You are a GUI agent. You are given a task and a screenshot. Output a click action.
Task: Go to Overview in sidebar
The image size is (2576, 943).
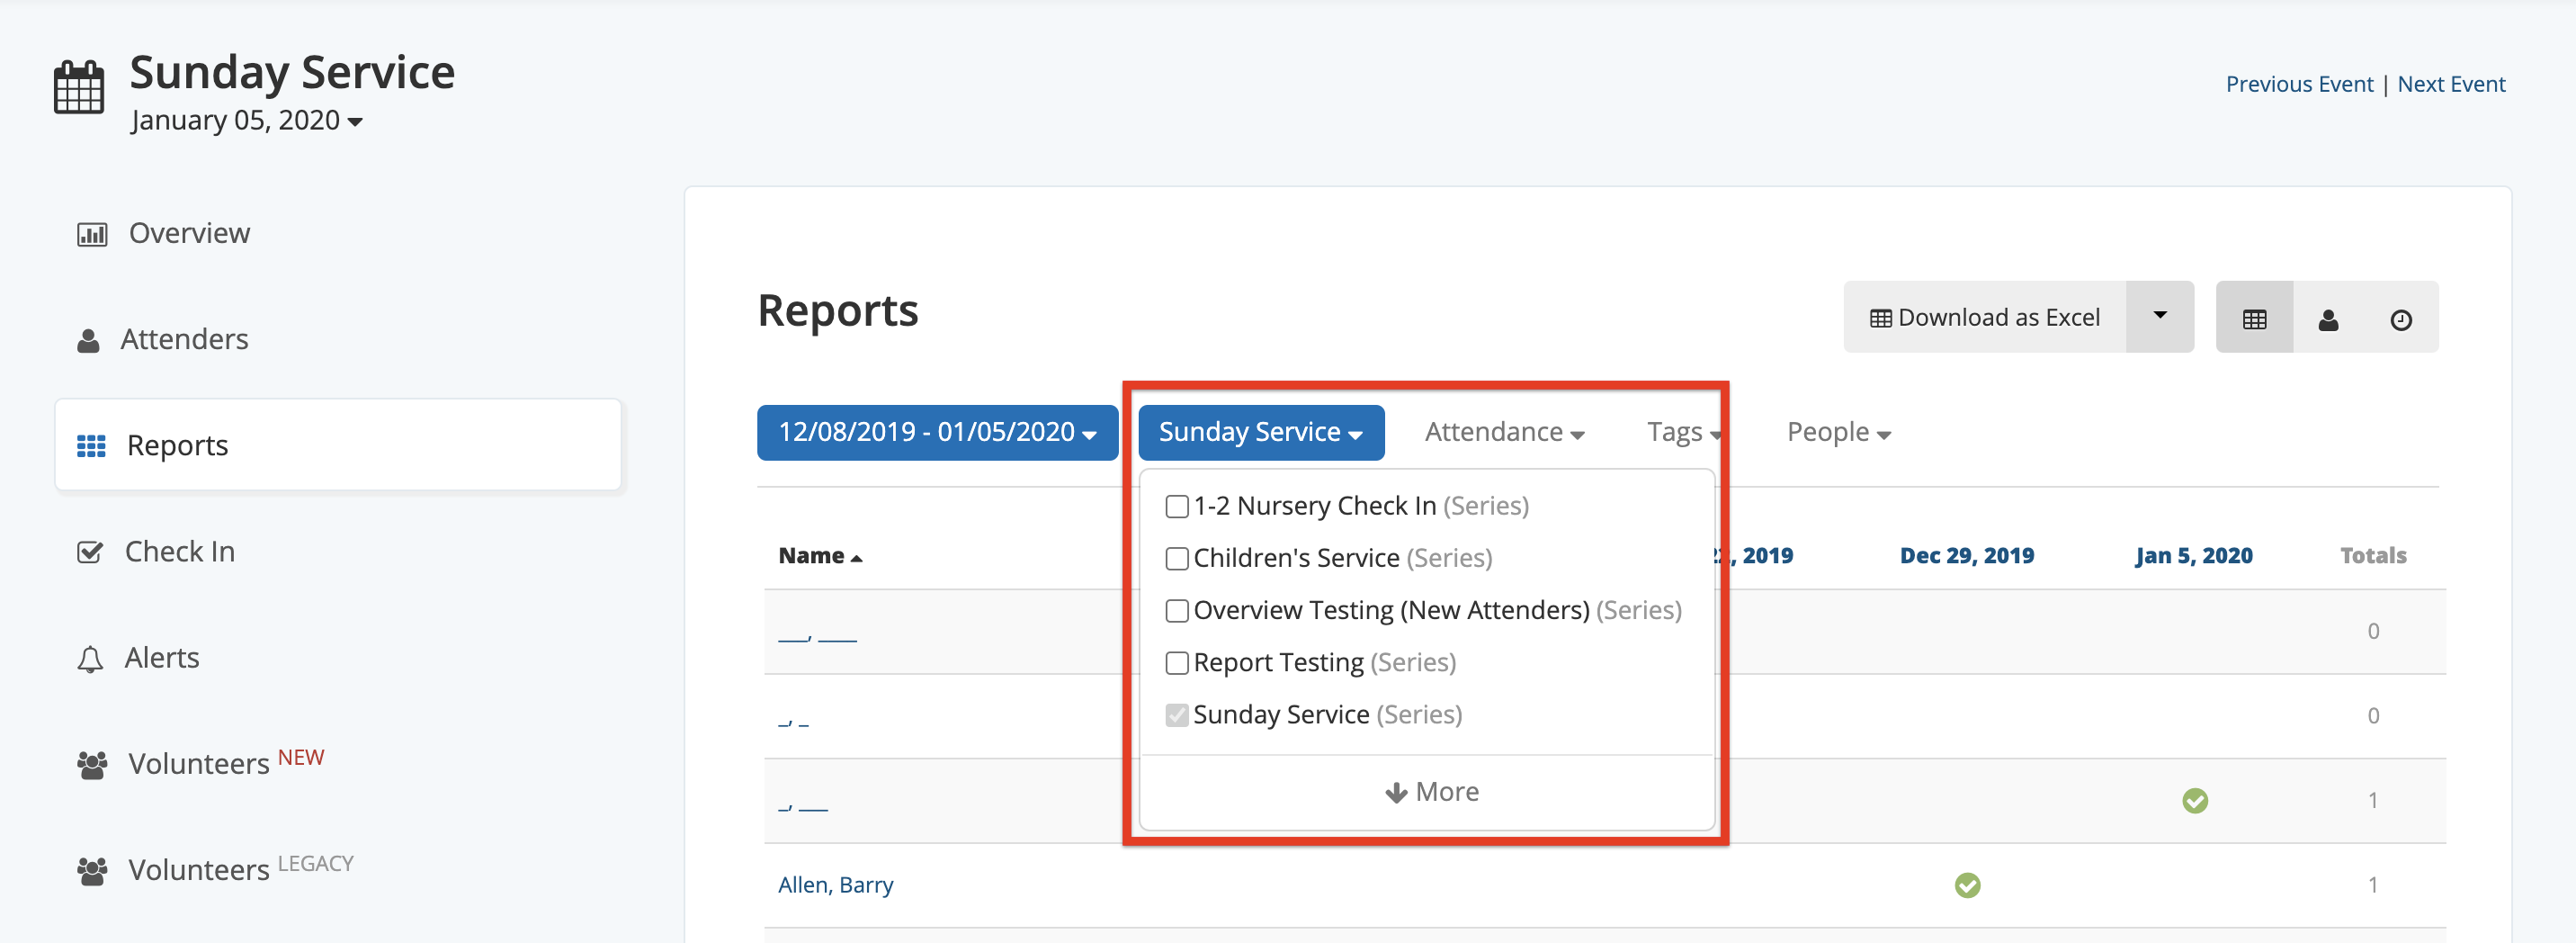pyautogui.click(x=189, y=234)
